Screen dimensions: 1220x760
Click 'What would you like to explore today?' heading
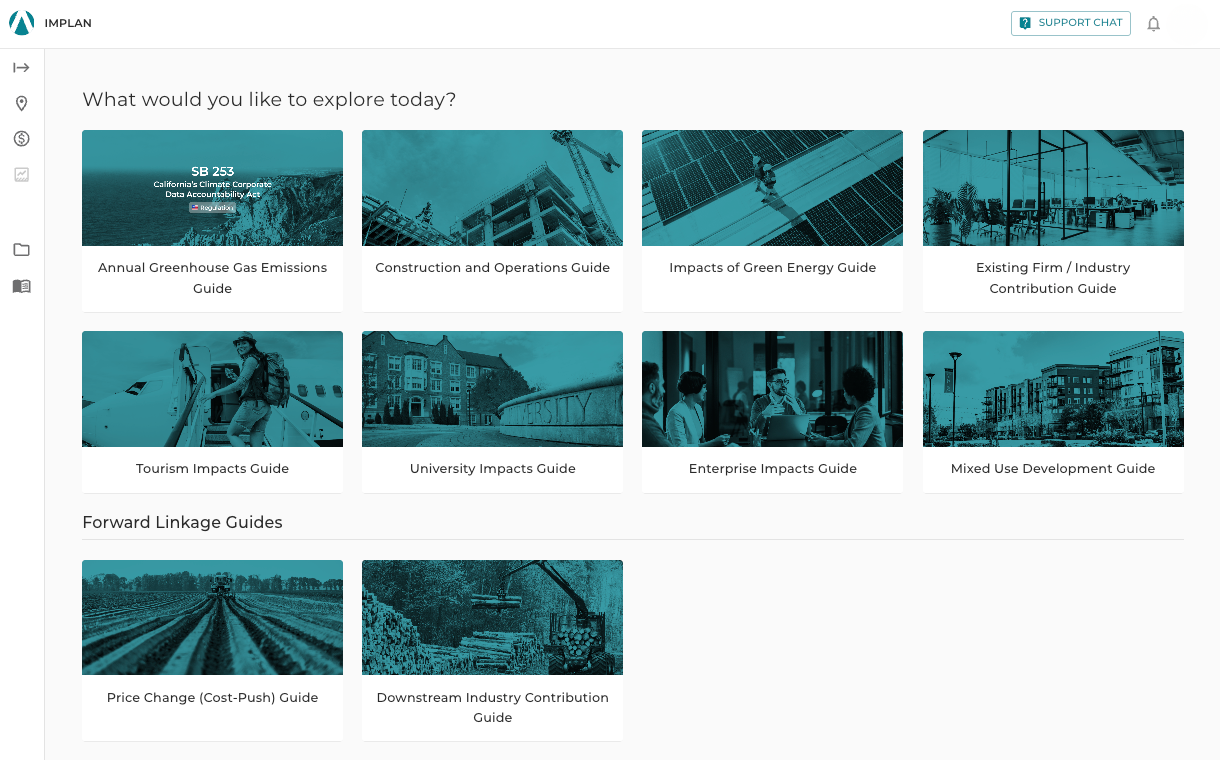[269, 100]
